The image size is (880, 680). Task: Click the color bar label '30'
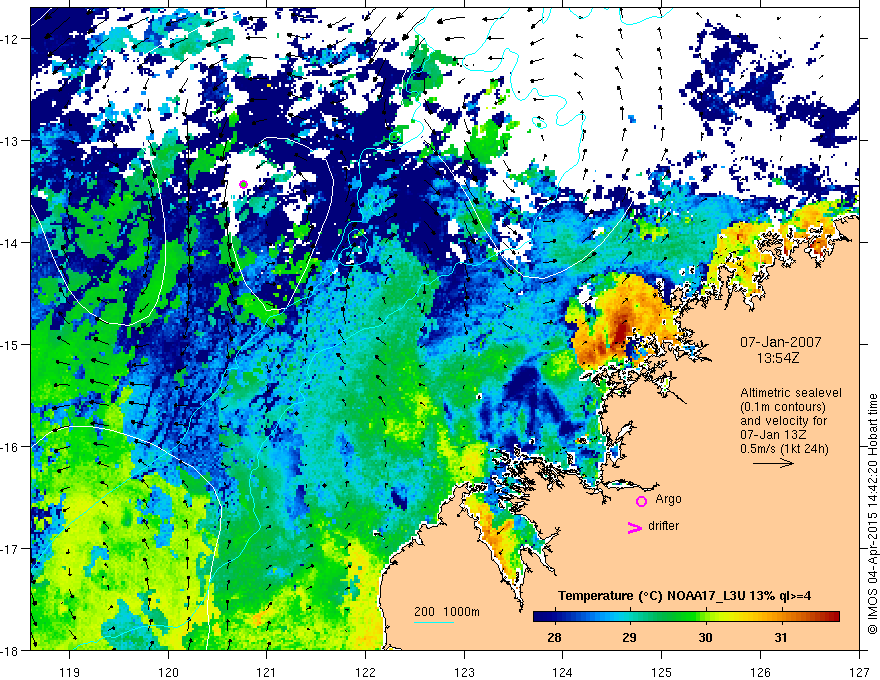click(705, 637)
